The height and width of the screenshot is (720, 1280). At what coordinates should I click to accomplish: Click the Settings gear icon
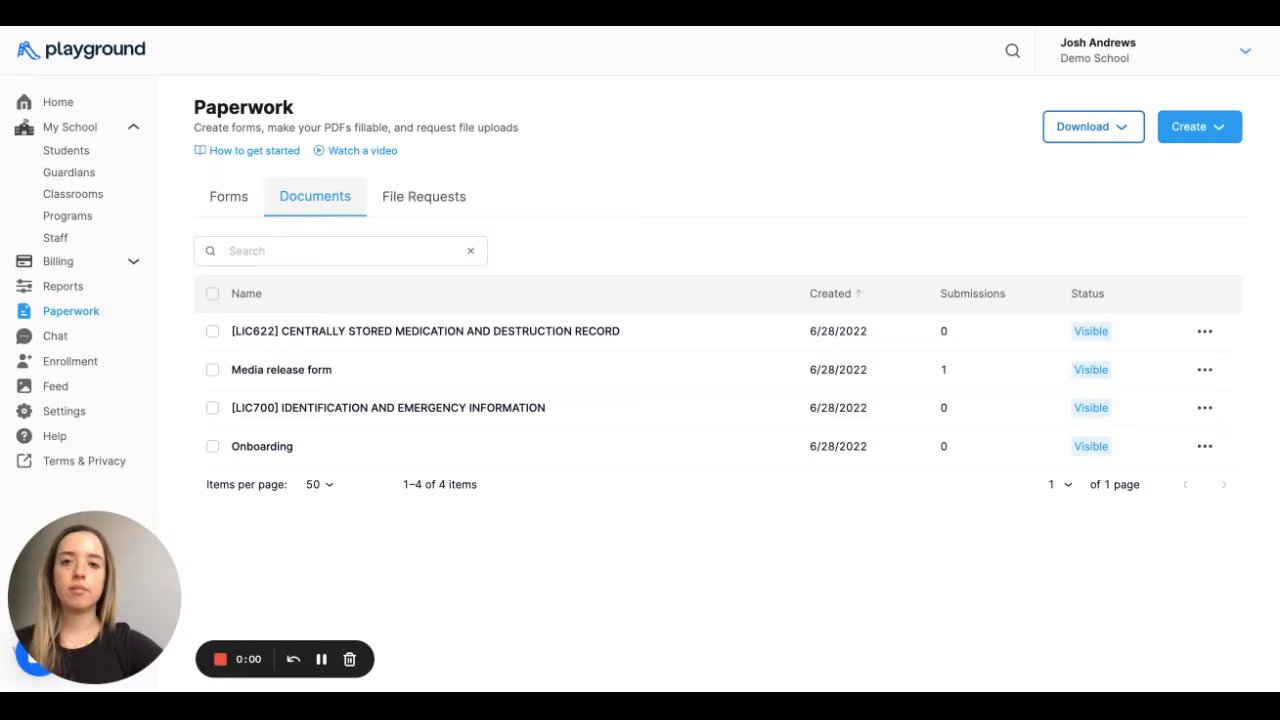pyautogui.click(x=24, y=411)
